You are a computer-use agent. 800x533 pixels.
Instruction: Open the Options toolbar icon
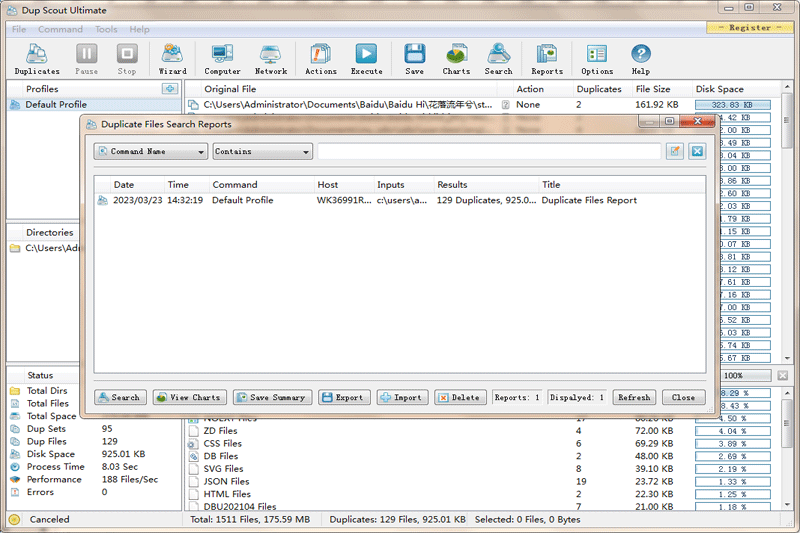(x=597, y=59)
